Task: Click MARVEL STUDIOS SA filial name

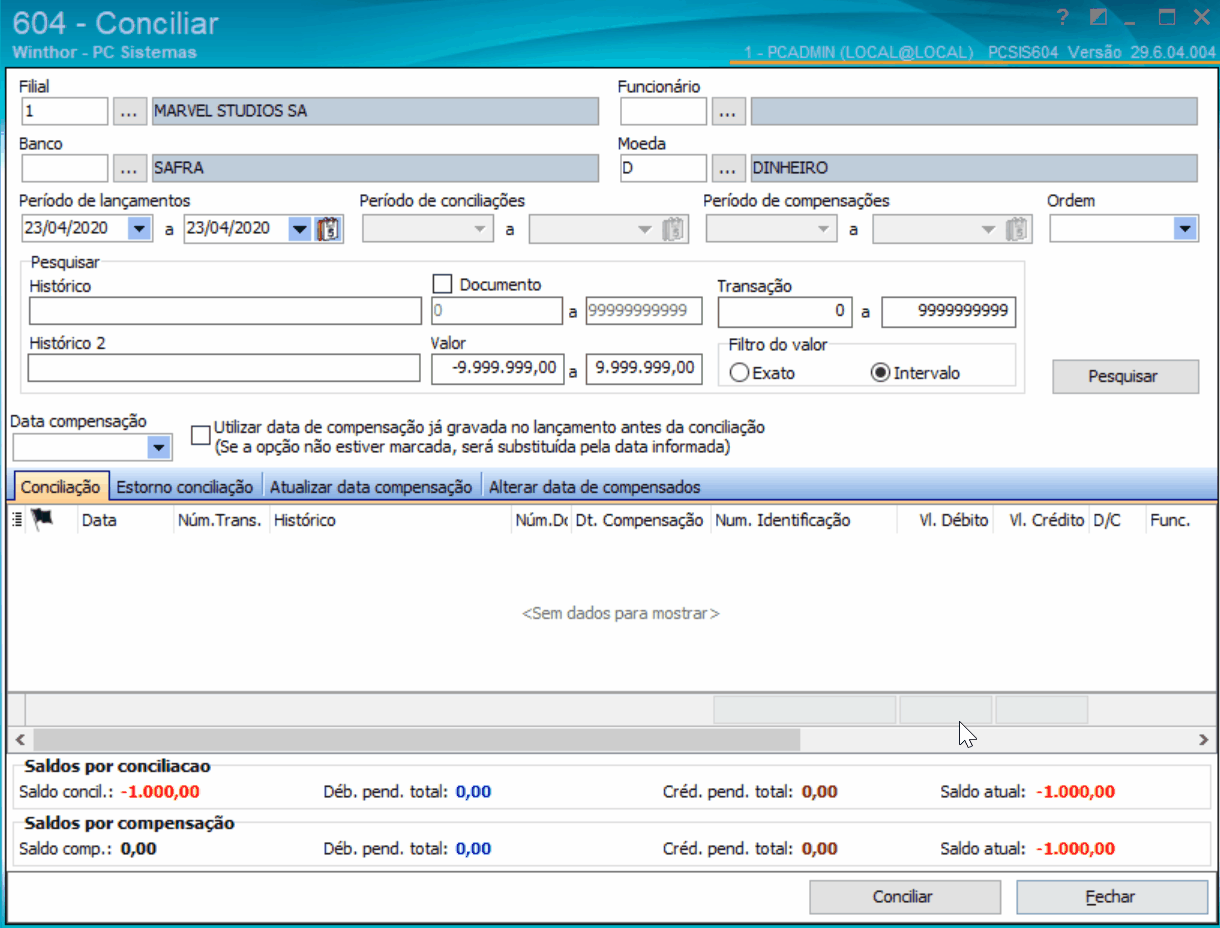Action: click(374, 111)
